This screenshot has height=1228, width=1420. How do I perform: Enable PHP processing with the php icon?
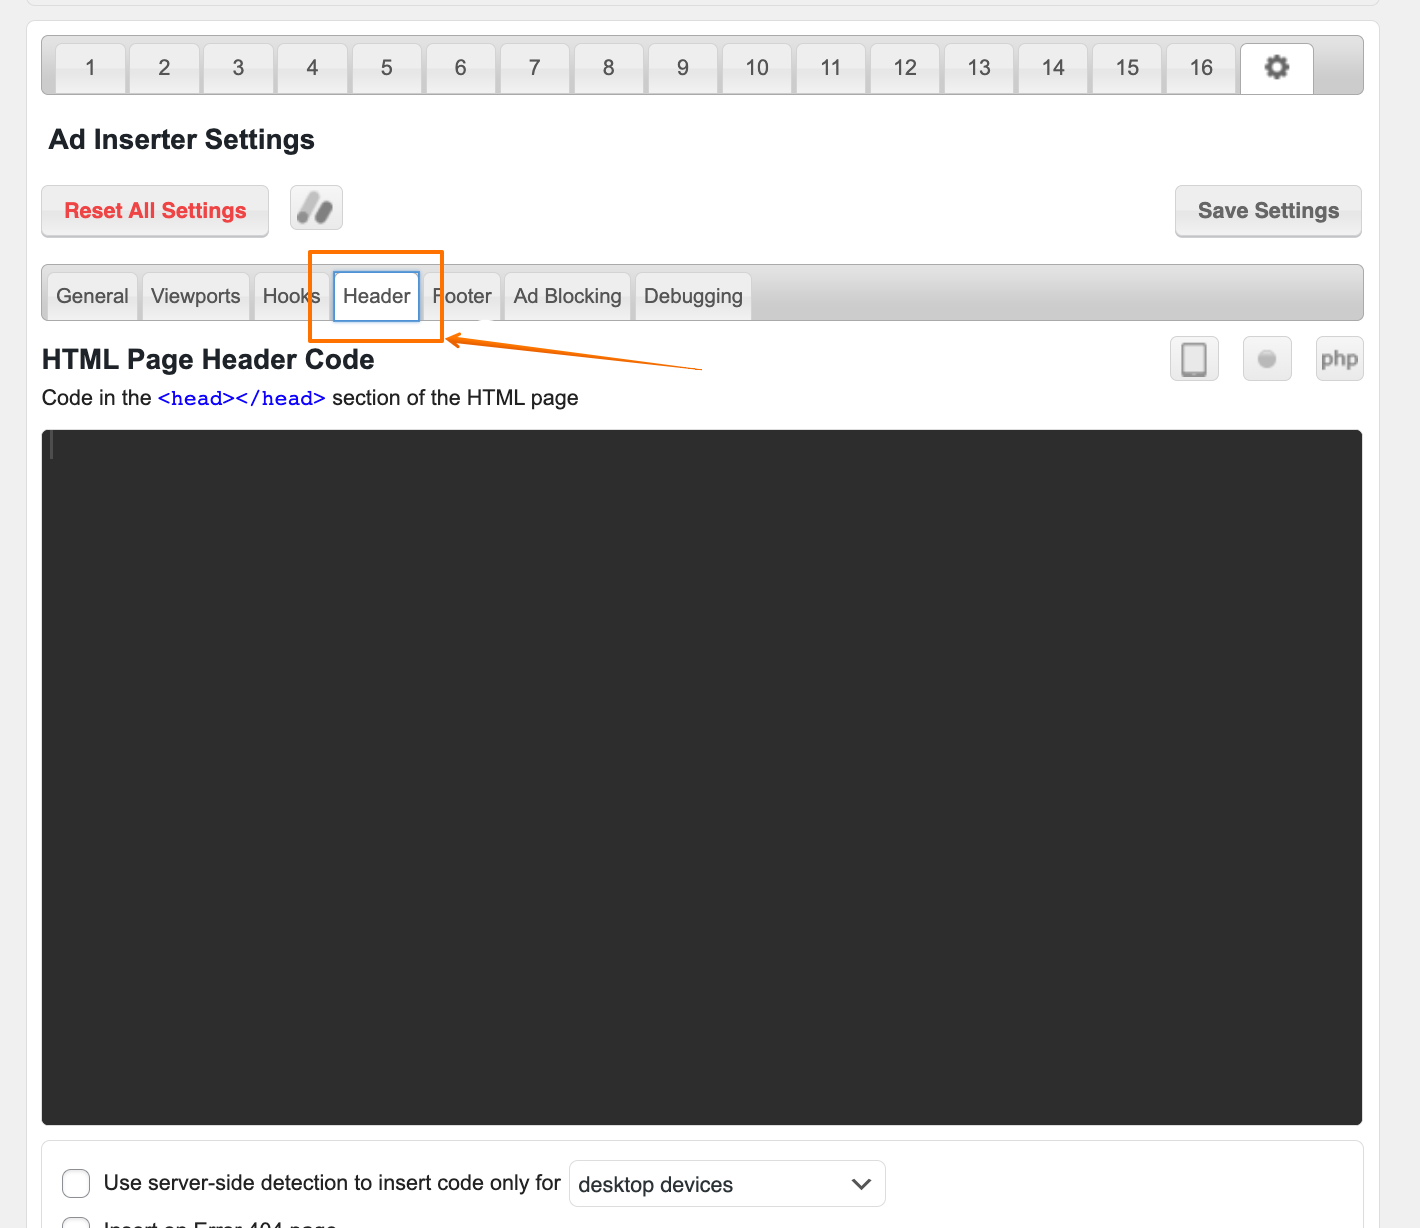(1339, 358)
